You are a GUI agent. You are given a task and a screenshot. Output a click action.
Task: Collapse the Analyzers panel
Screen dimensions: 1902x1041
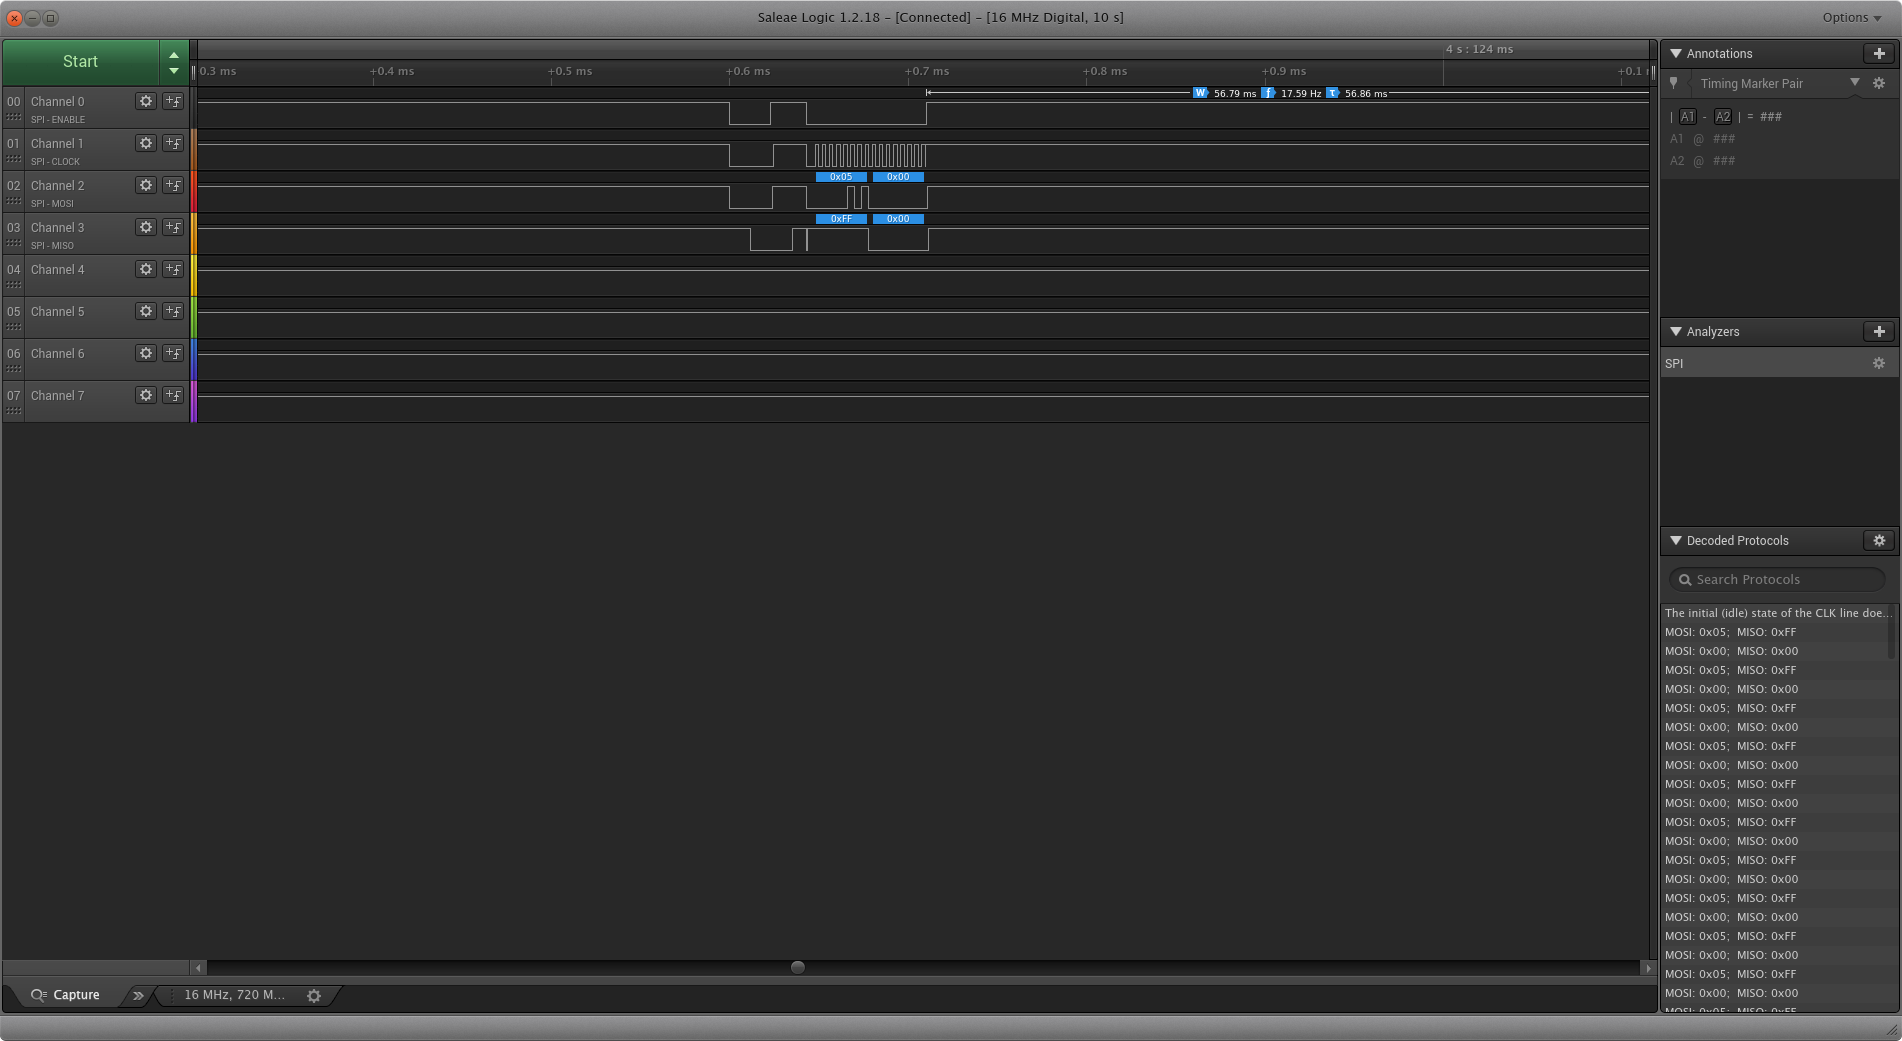point(1676,331)
